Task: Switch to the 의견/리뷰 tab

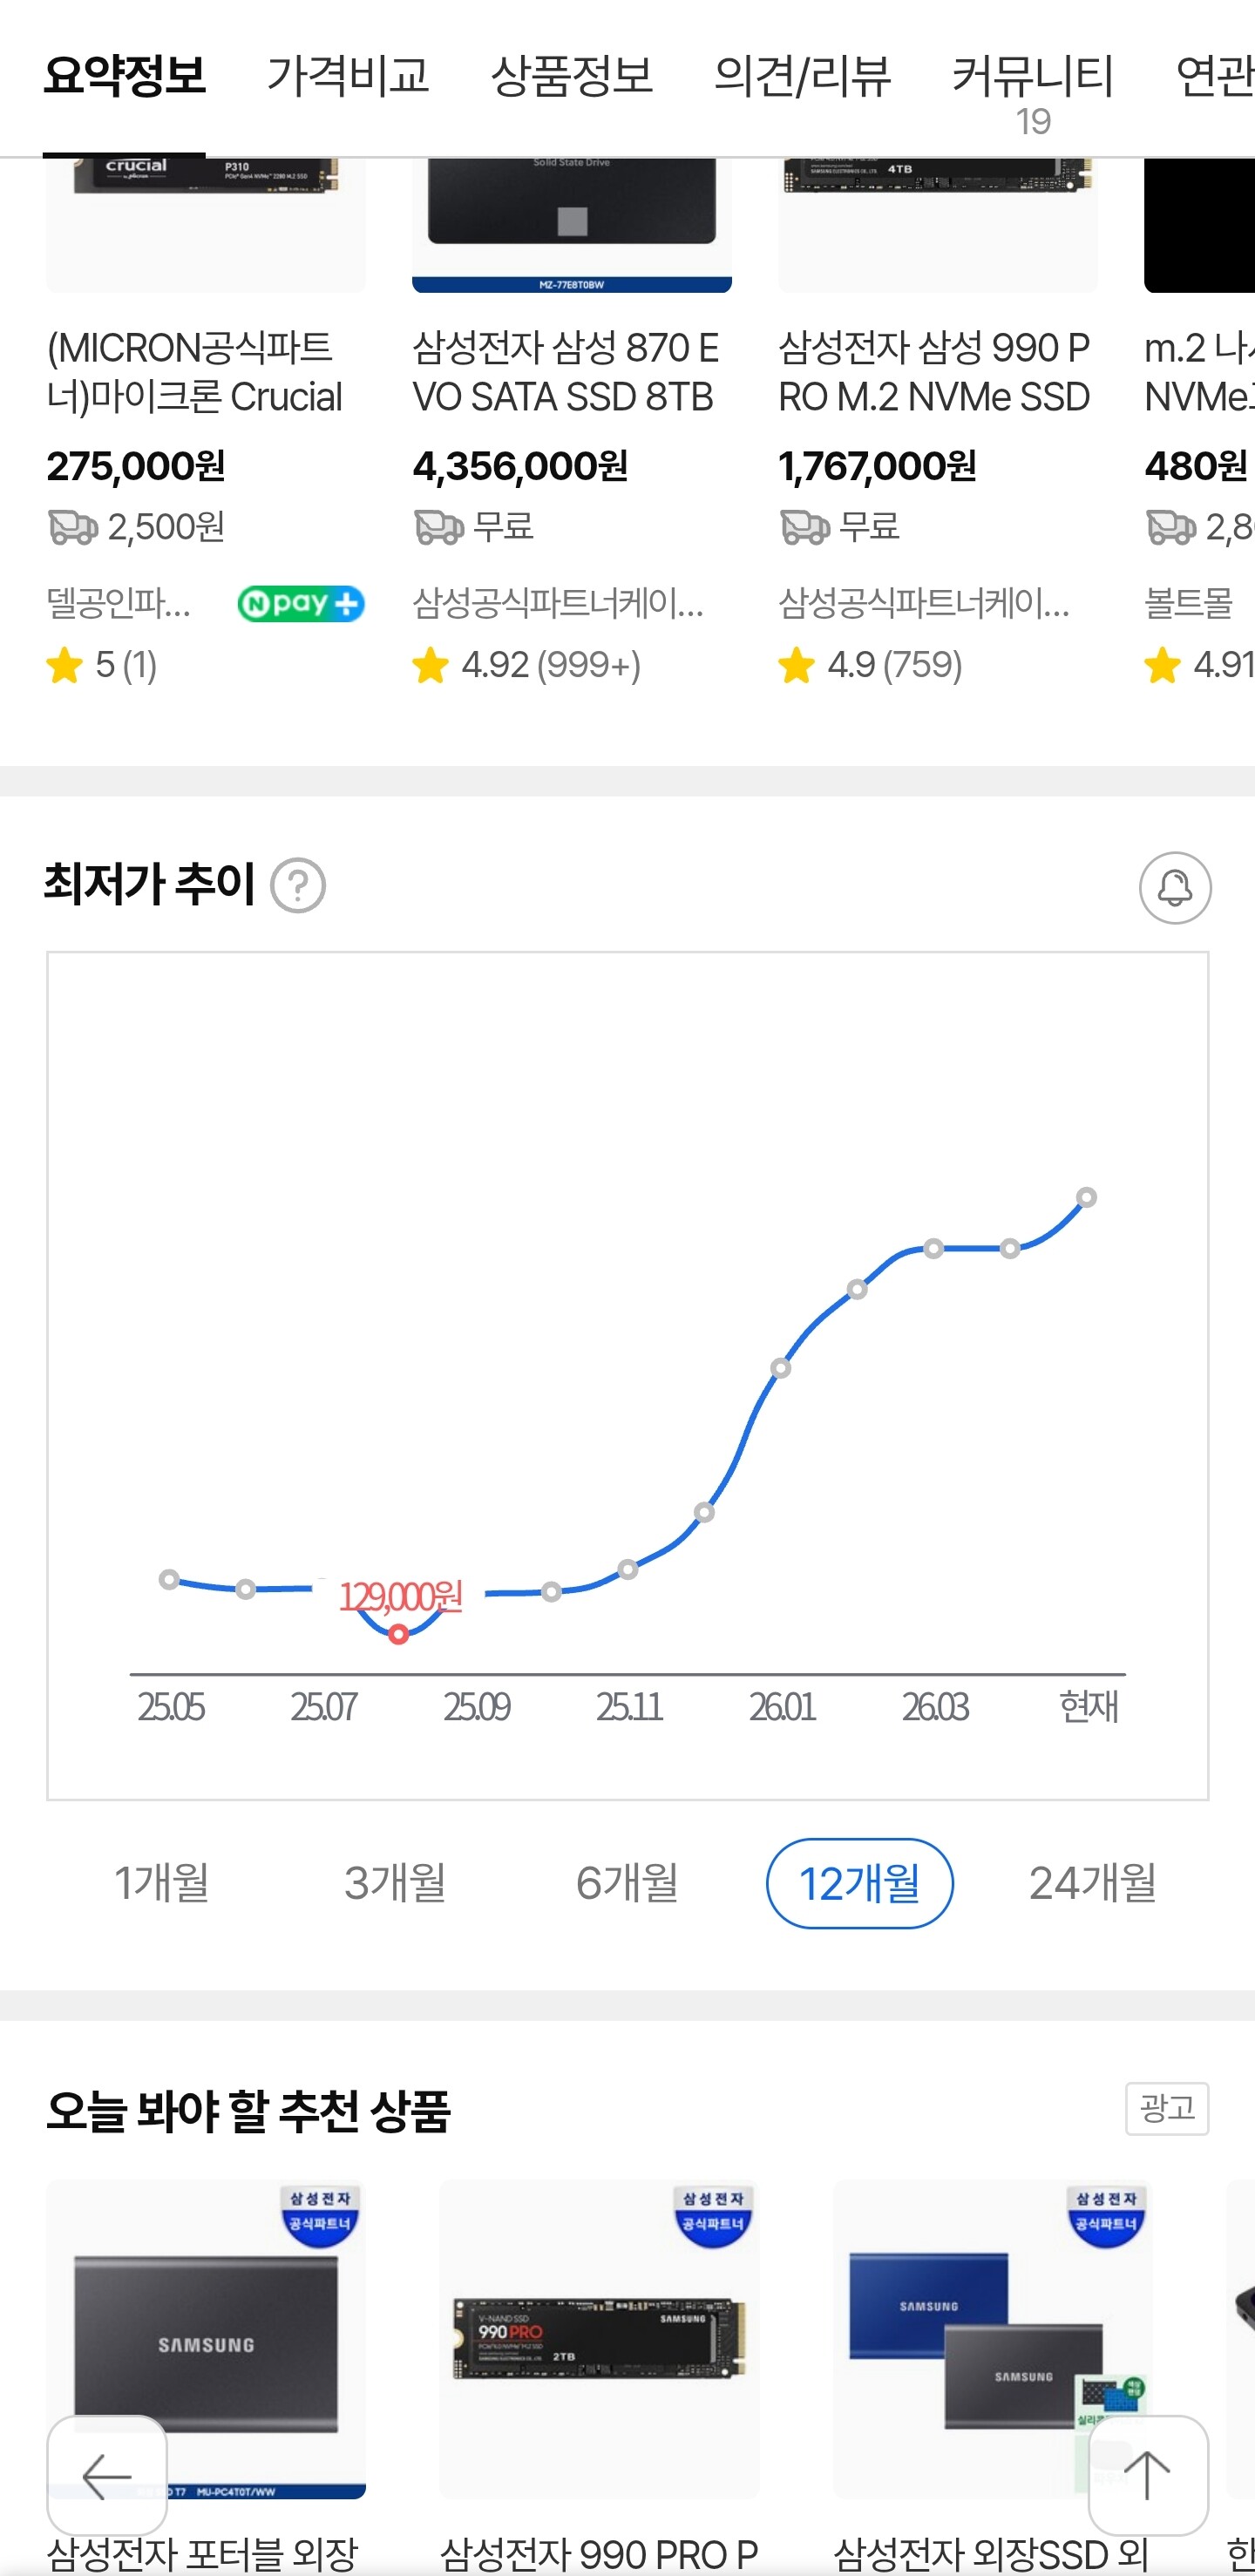Action: pyautogui.click(x=802, y=76)
